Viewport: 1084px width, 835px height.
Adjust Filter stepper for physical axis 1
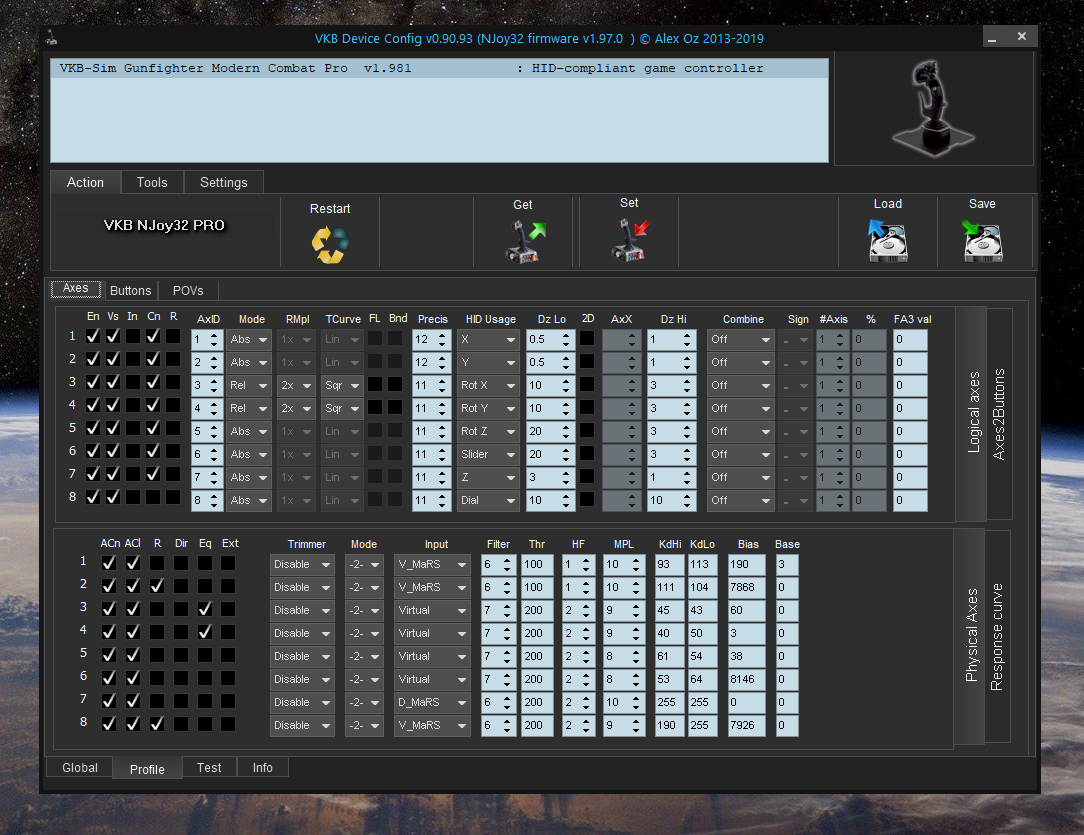point(507,565)
